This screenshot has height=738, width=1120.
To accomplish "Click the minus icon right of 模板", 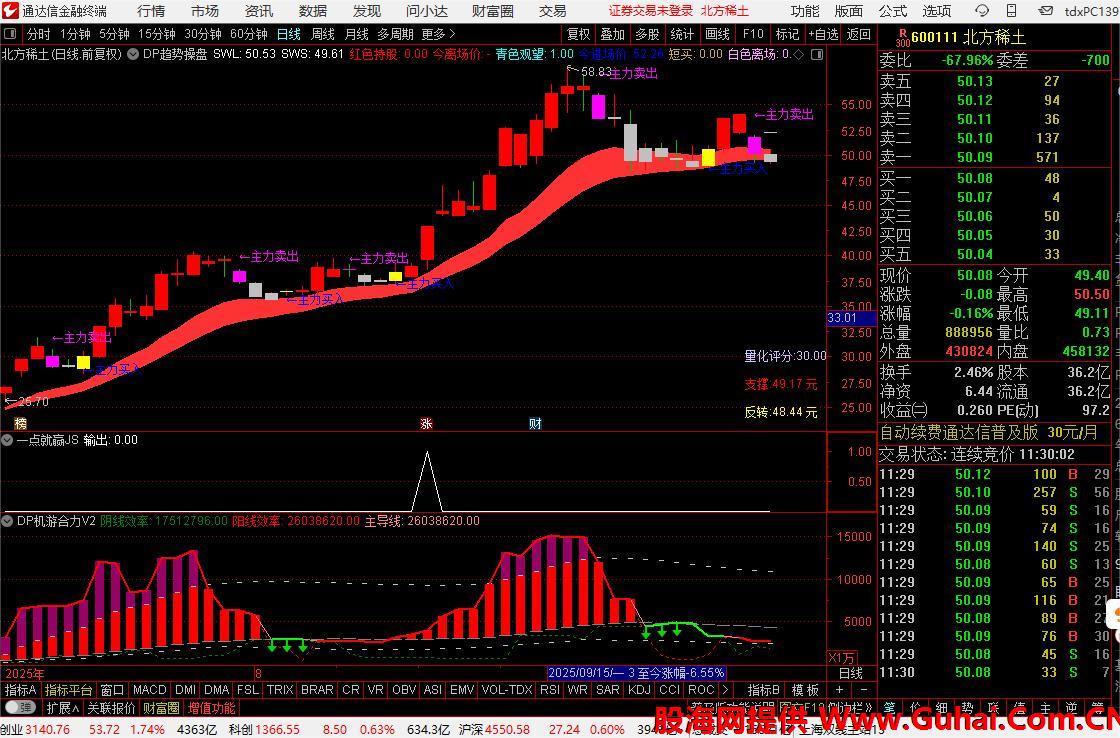I will pyautogui.click(x=864, y=690).
